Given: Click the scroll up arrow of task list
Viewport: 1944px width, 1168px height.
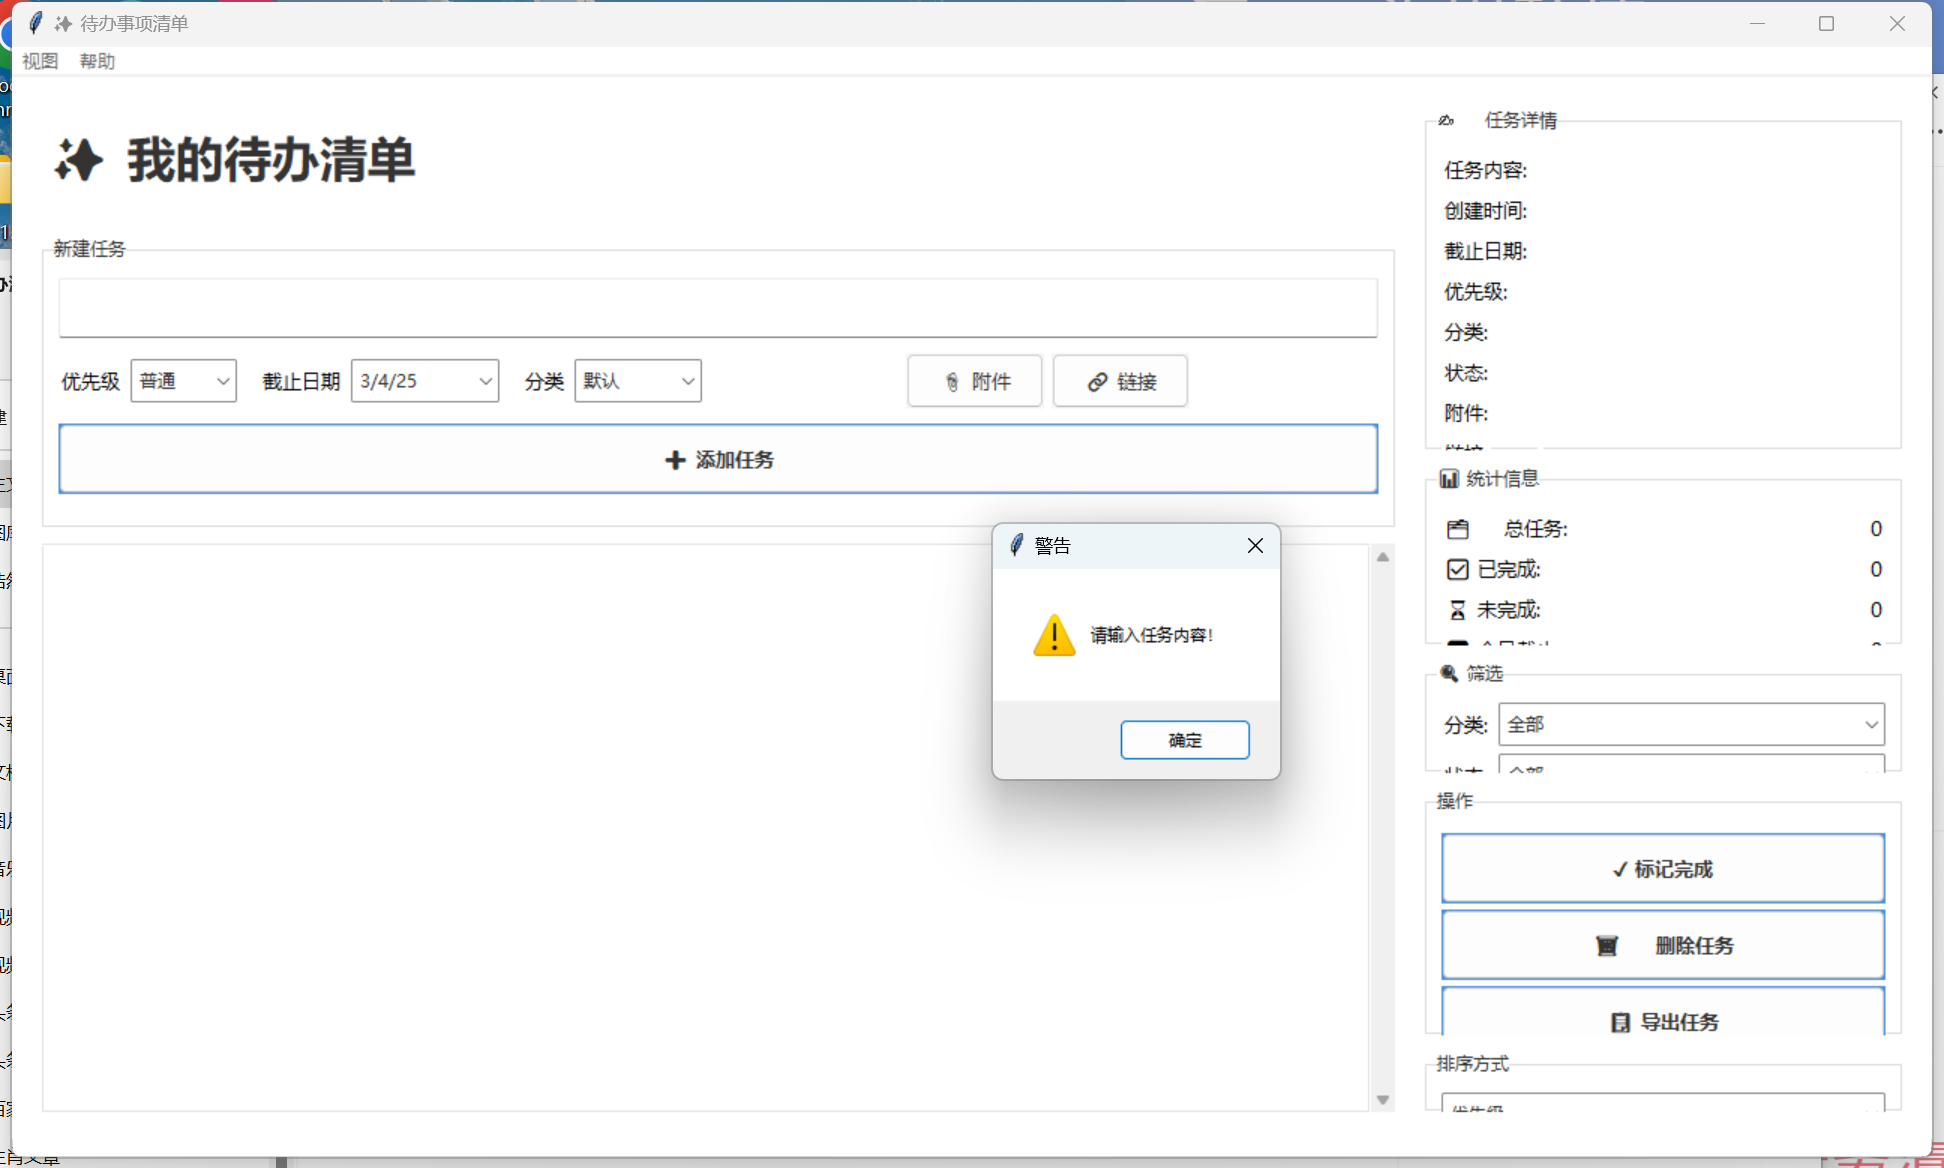Looking at the screenshot, I should pos(1383,557).
